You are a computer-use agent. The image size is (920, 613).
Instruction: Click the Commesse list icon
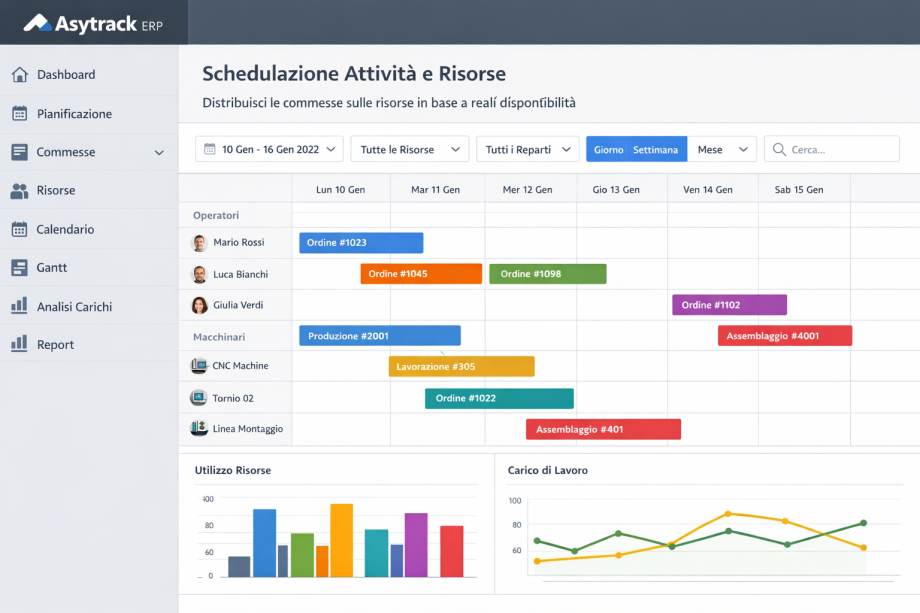coord(19,152)
